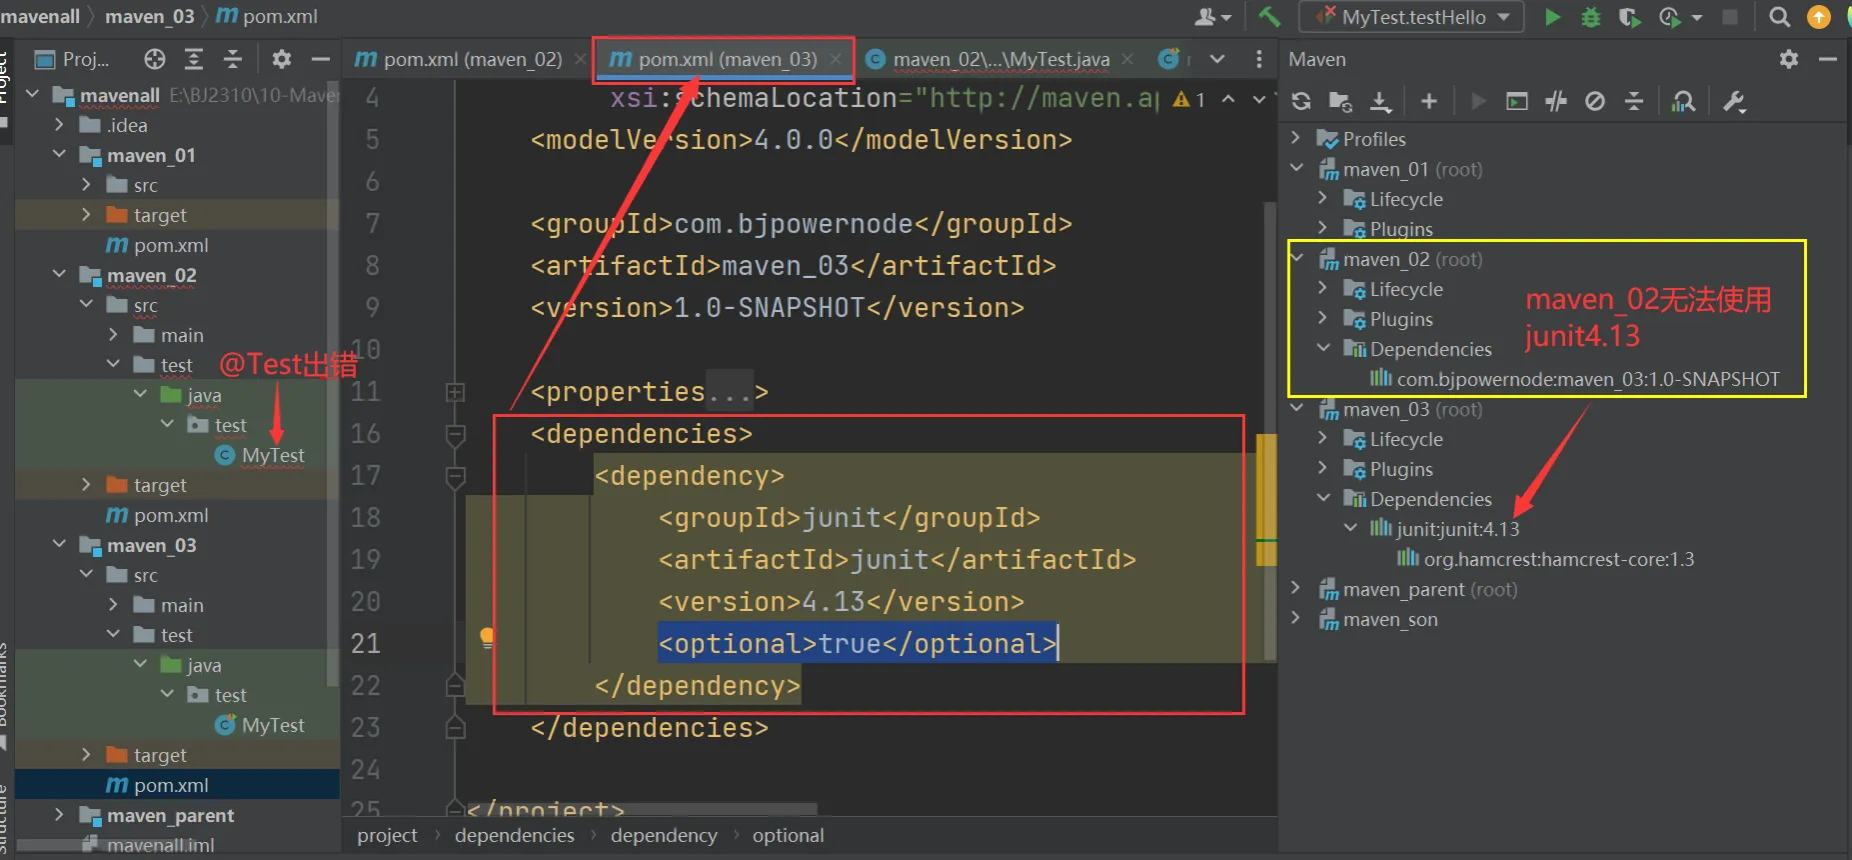Locate opened file in Project tree
This screenshot has width=1852, height=860.
[154, 59]
